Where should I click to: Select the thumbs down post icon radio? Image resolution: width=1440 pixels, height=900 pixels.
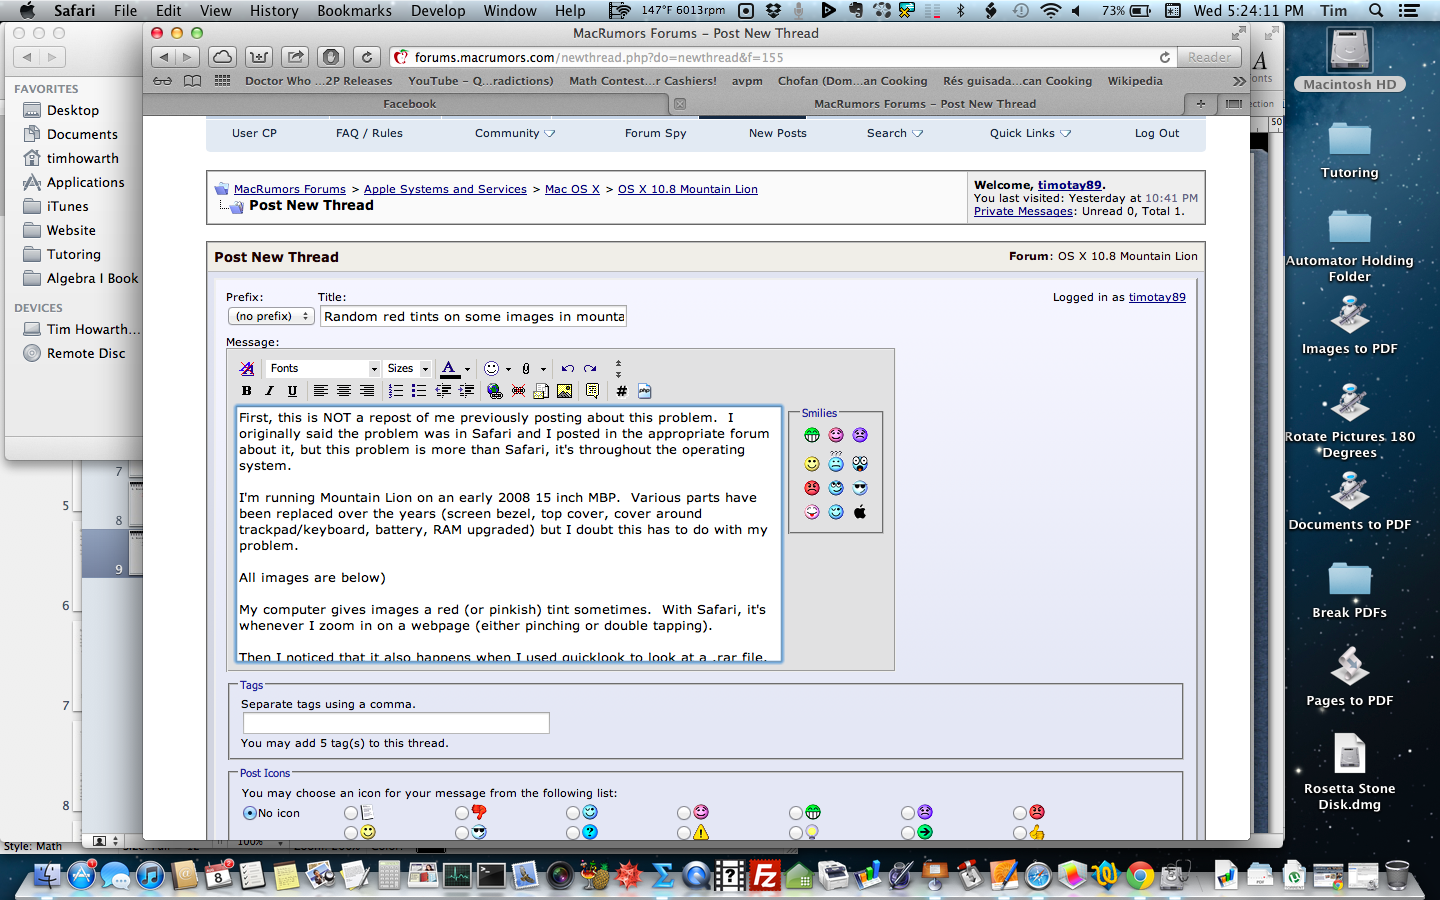click(462, 813)
